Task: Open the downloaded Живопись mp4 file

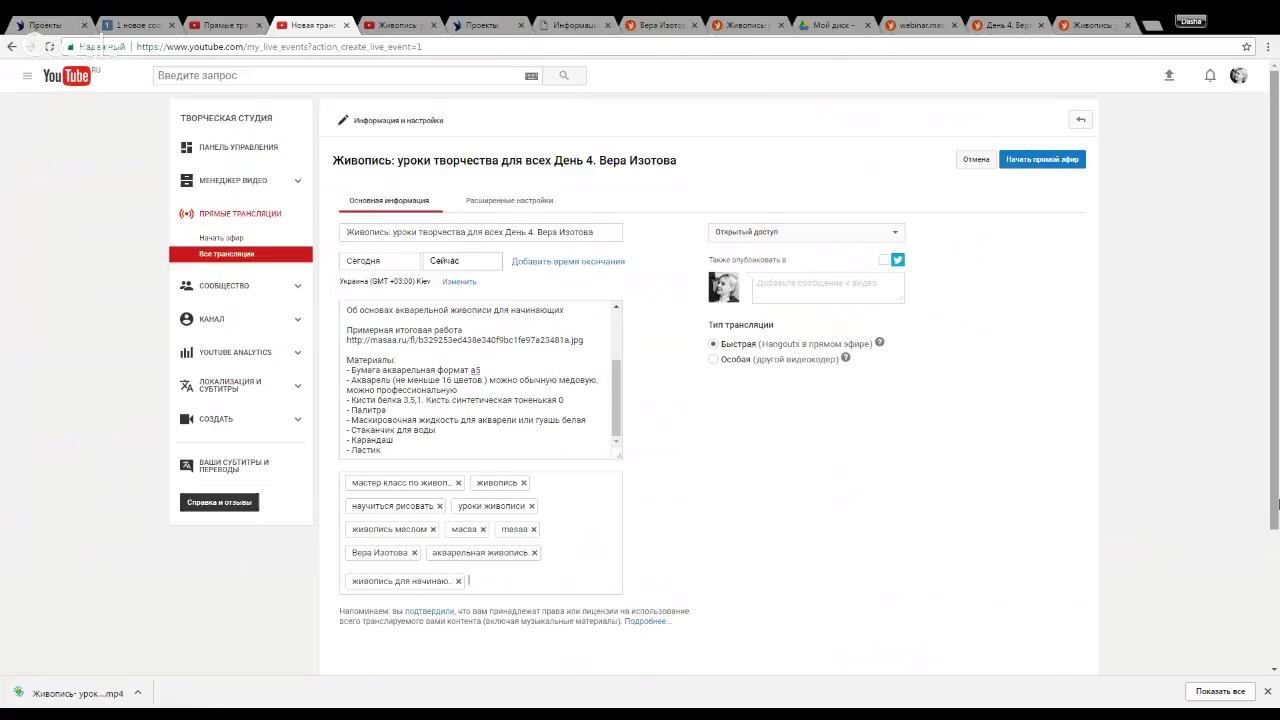Action: point(68,693)
